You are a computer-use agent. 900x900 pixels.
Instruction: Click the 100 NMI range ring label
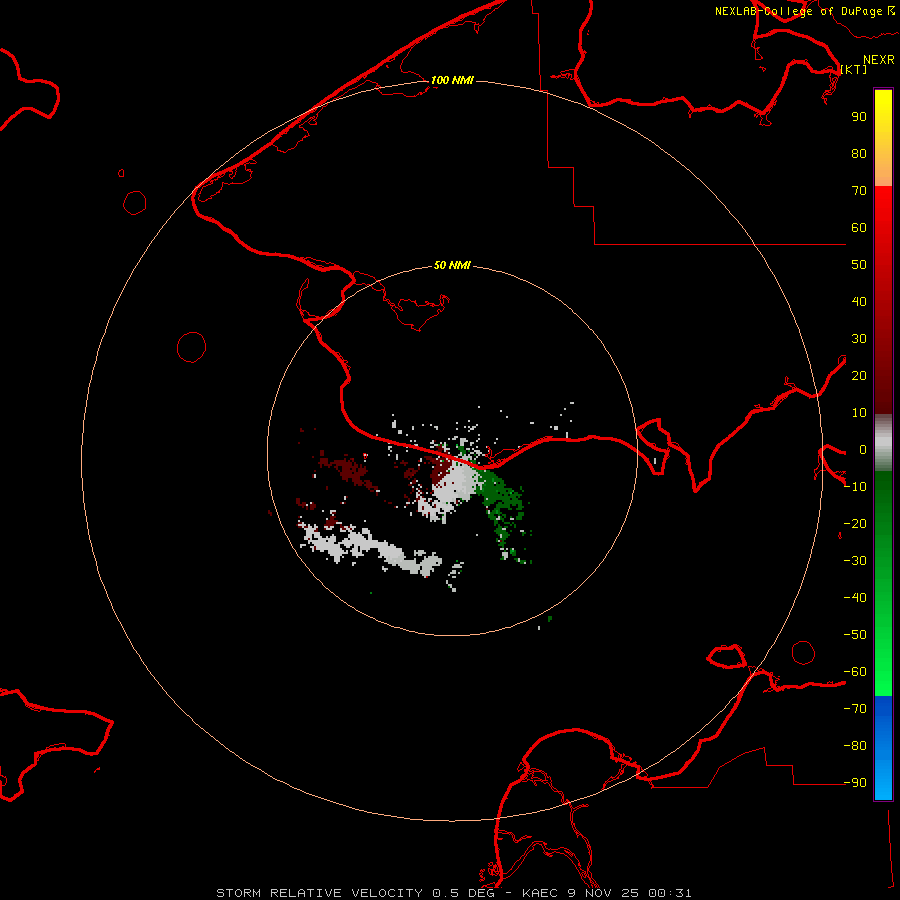pos(452,80)
